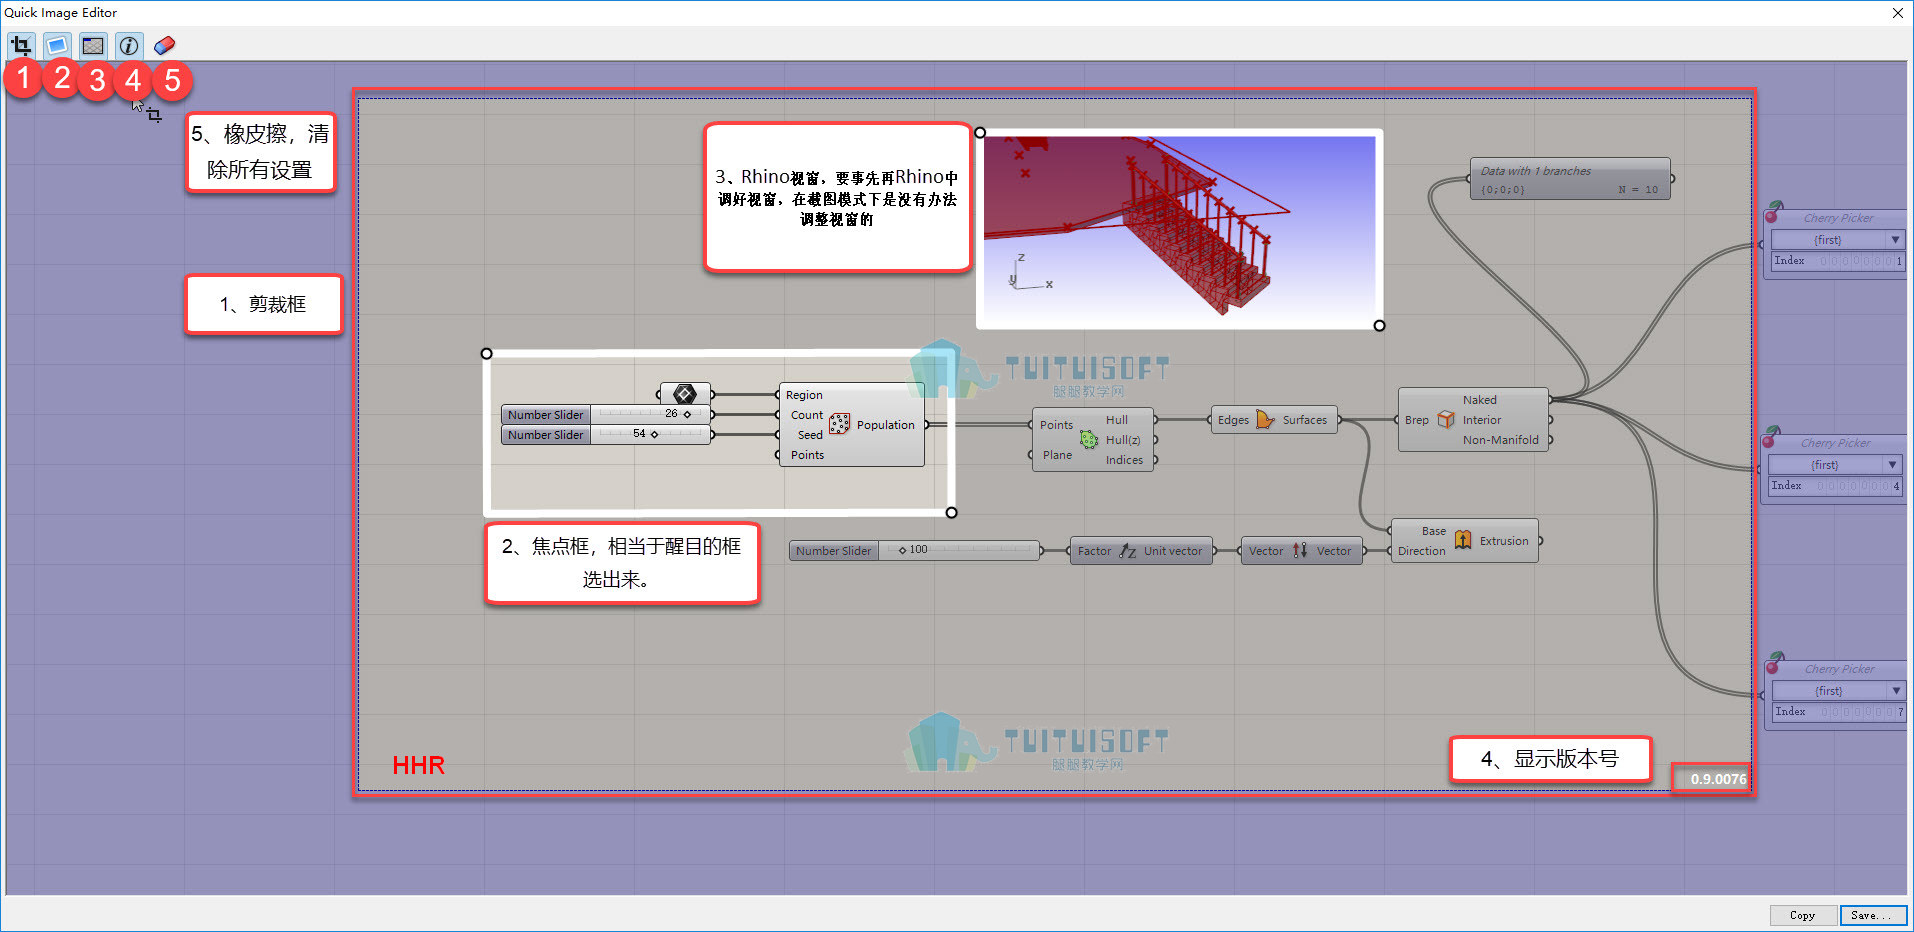This screenshot has height=932, width=1914.
Task: Click the Population component dice icon
Action: 840,424
